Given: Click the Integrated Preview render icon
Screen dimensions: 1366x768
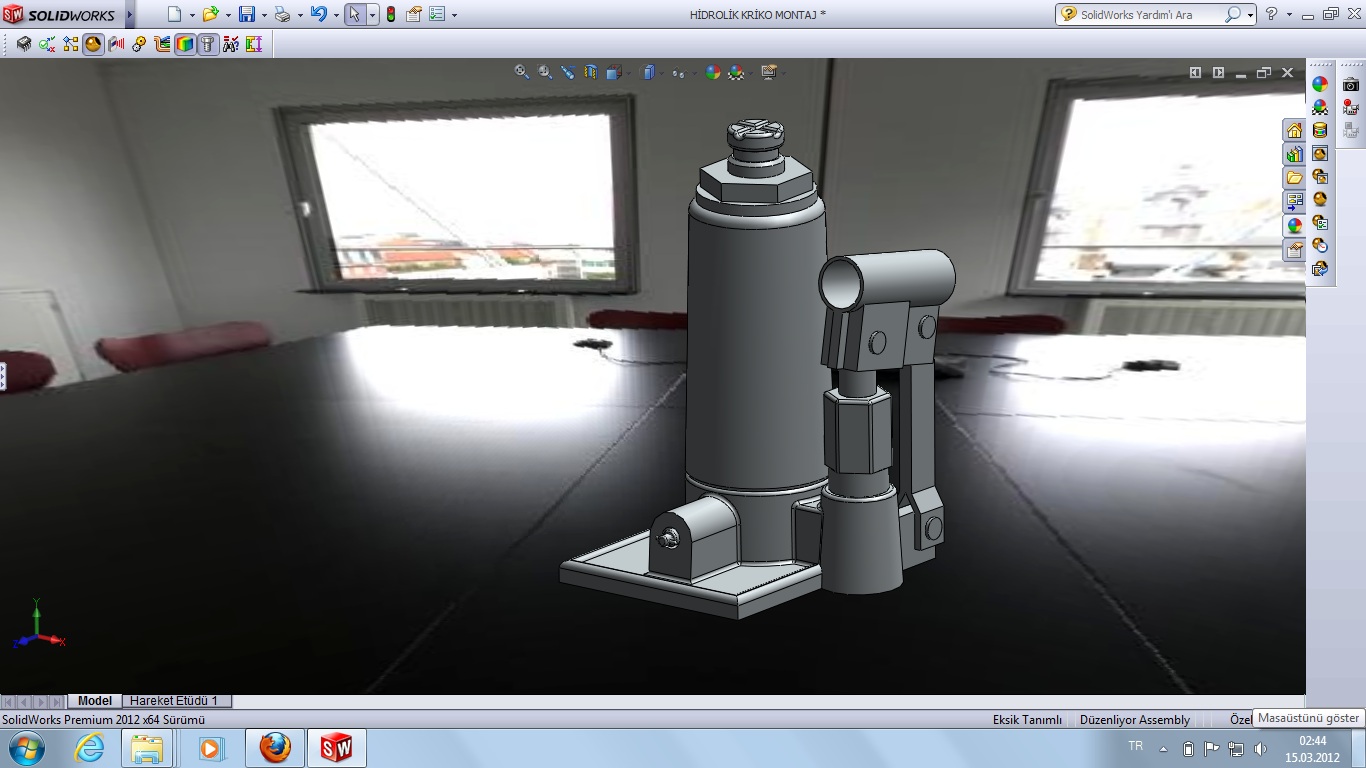Looking at the screenshot, I should [1320, 154].
